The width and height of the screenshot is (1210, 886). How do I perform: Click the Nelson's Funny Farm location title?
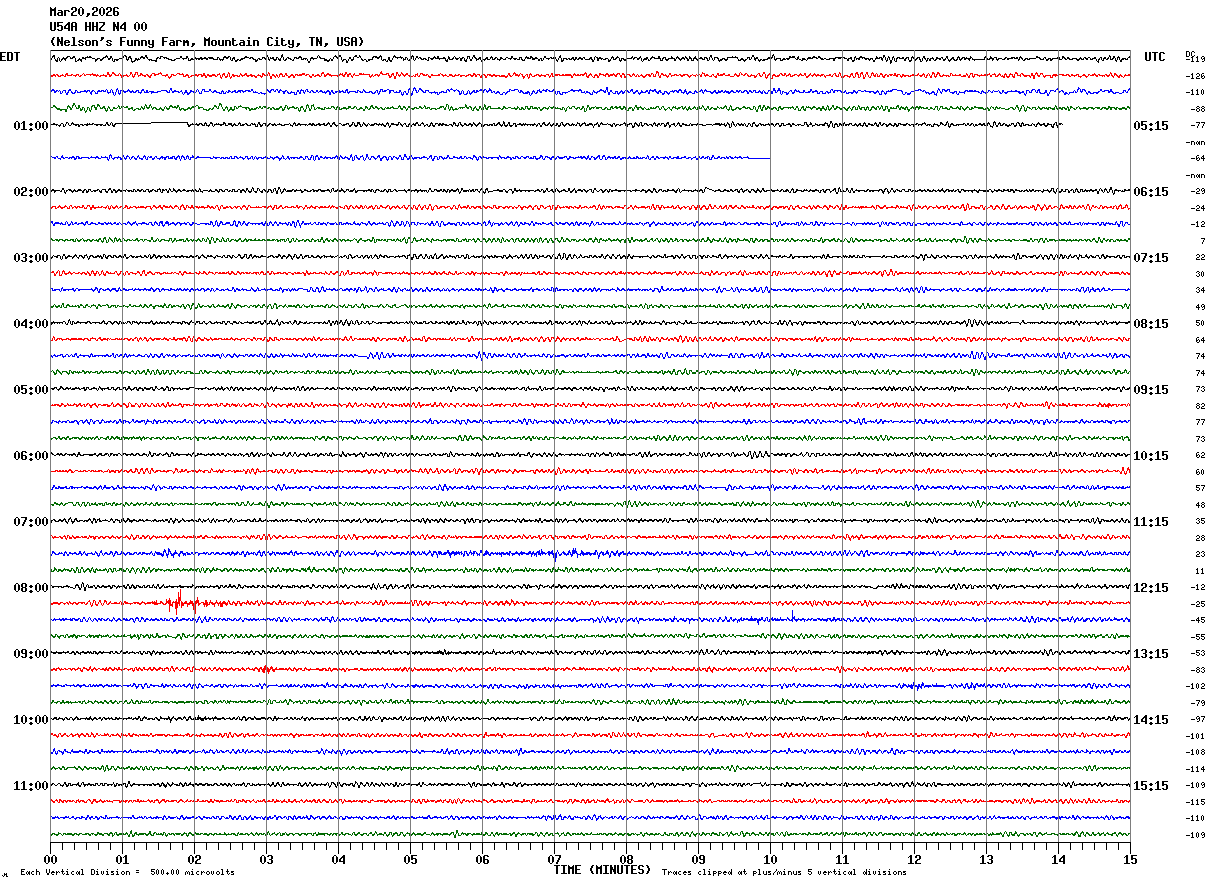[207, 42]
